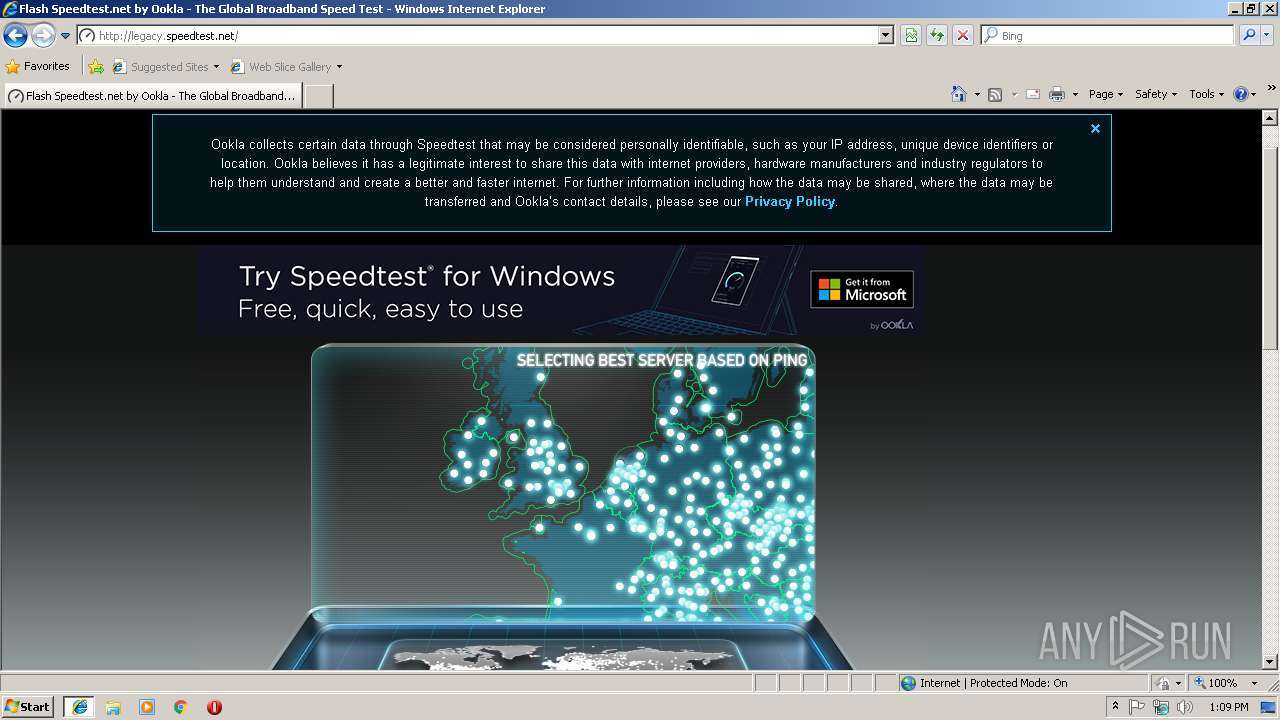Show hidden system tray icons arrow
The width and height of the screenshot is (1280, 720).
(1115, 707)
